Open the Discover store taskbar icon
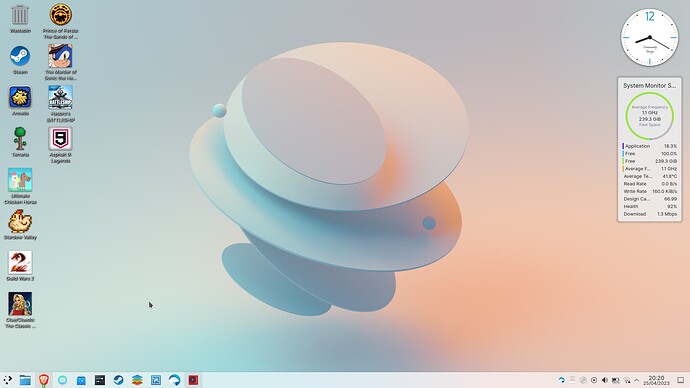The image size is (690, 388). click(81, 380)
